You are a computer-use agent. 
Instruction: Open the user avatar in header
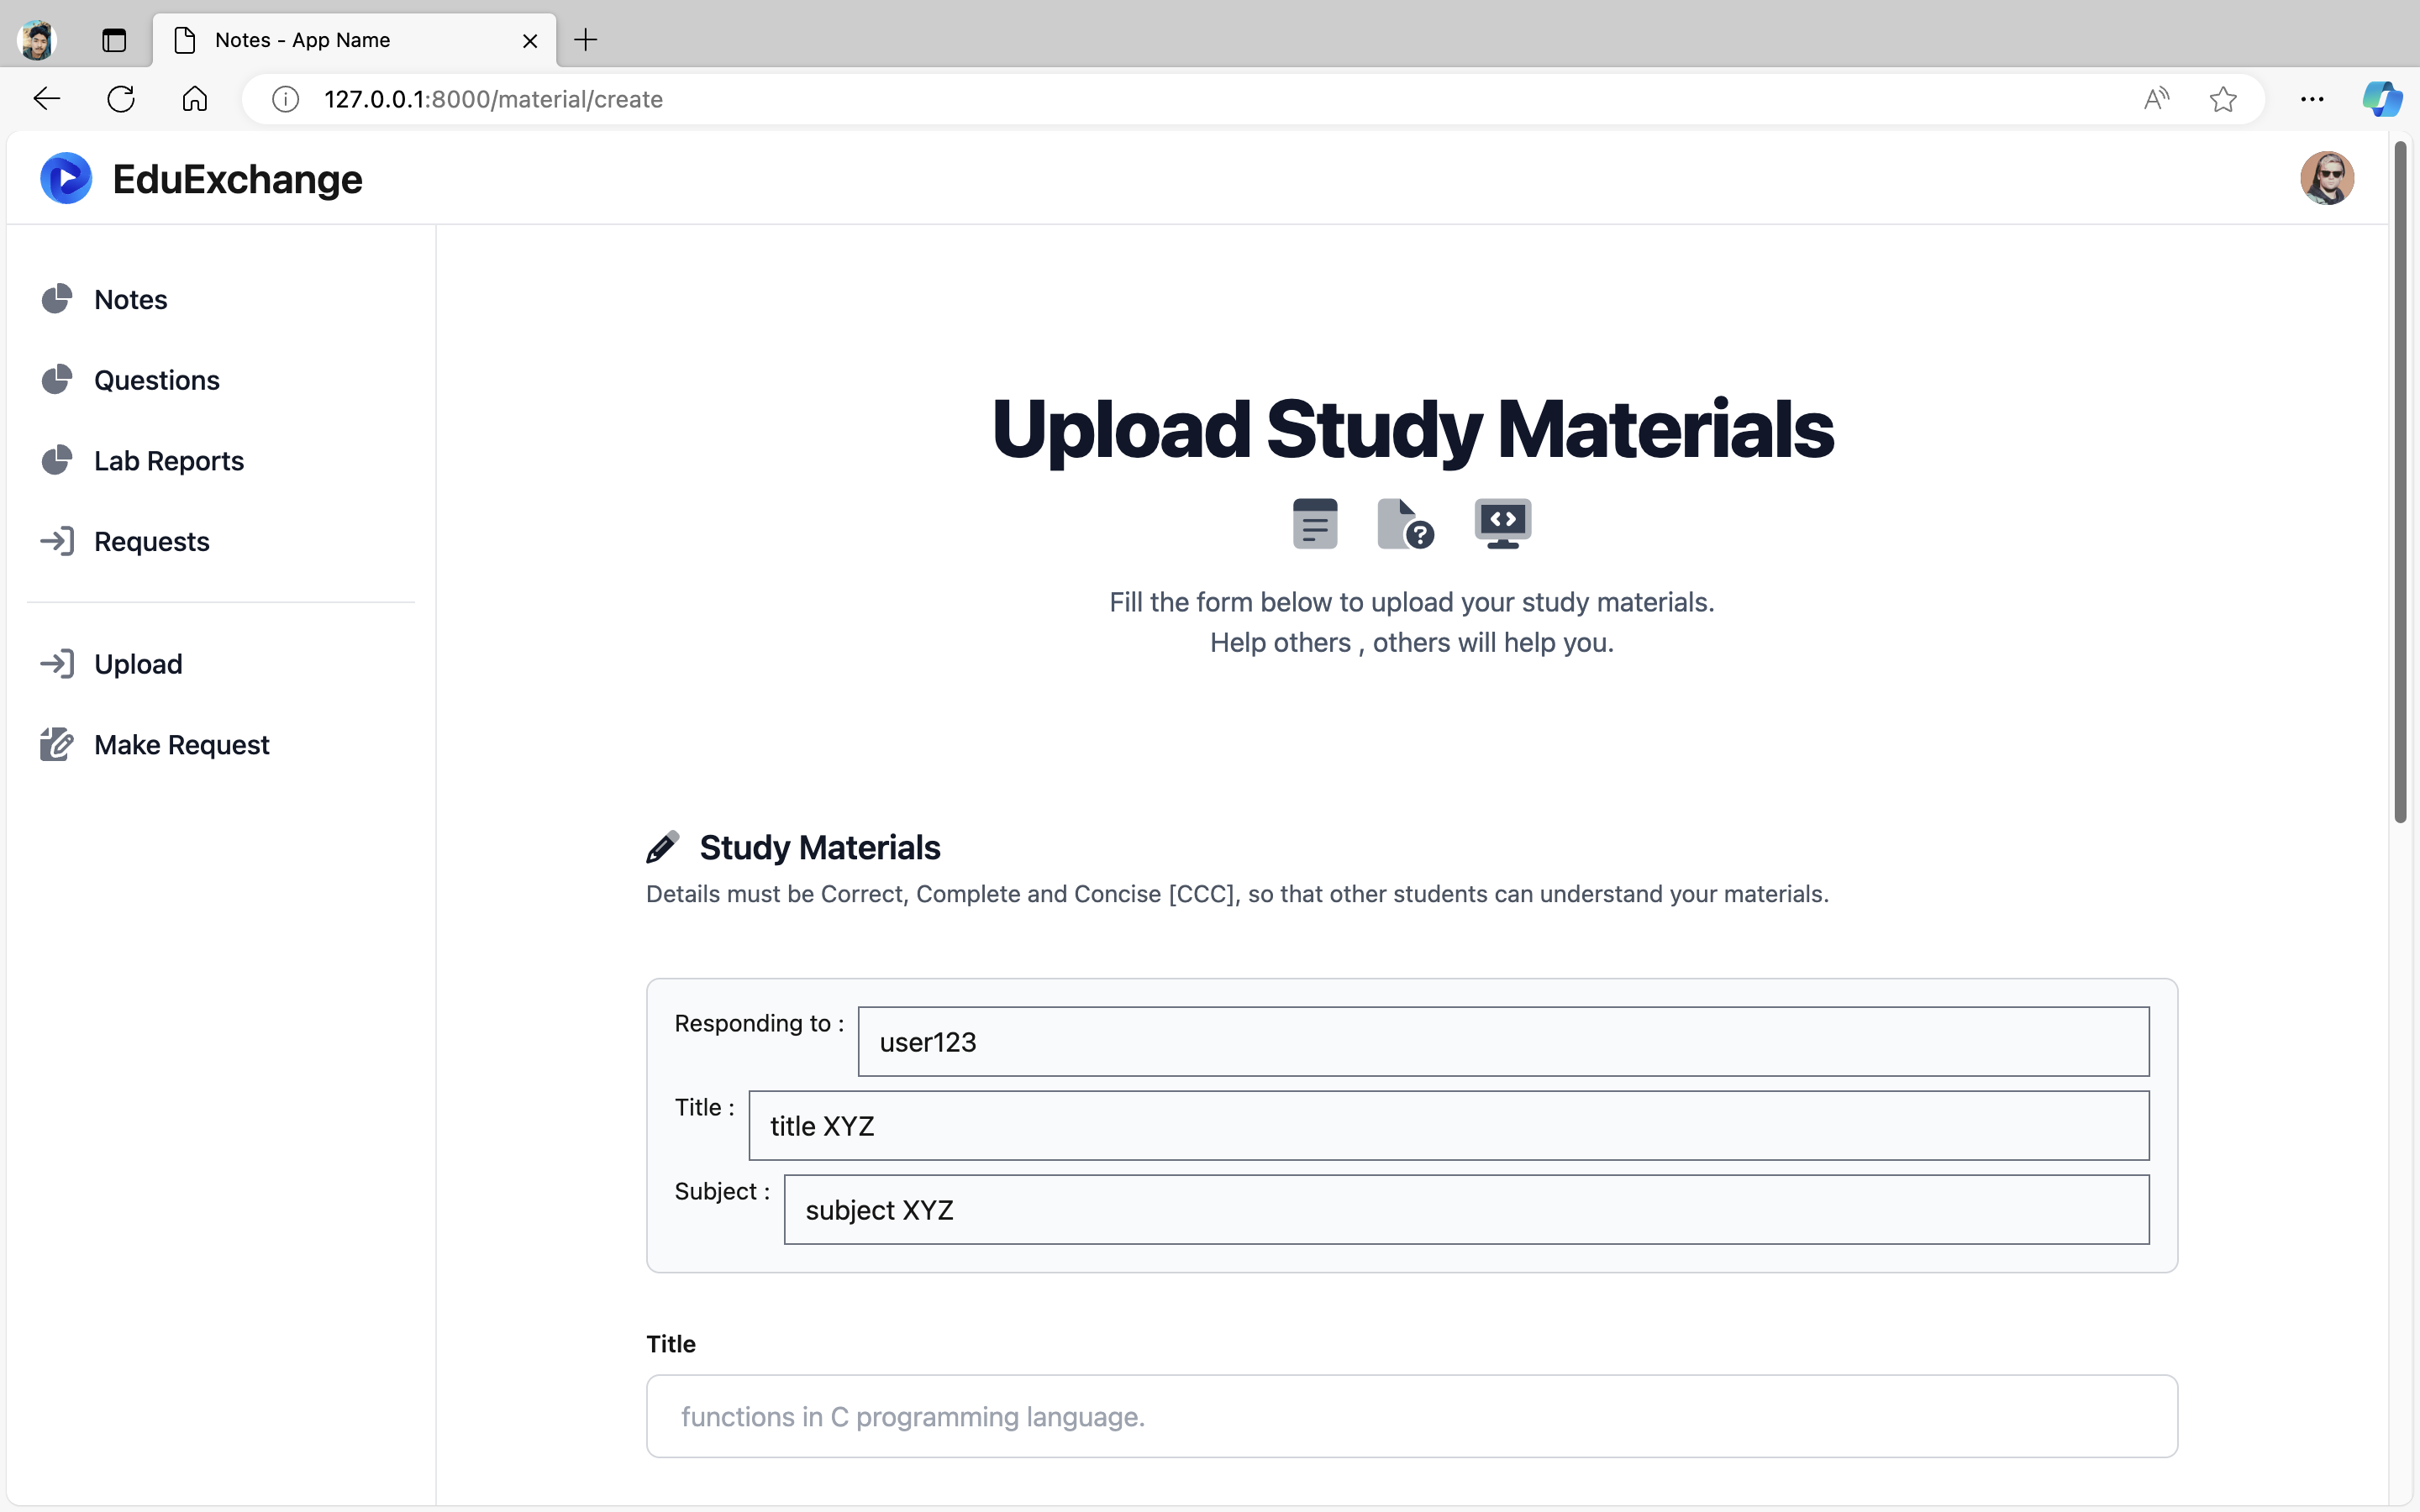pos(2326,179)
